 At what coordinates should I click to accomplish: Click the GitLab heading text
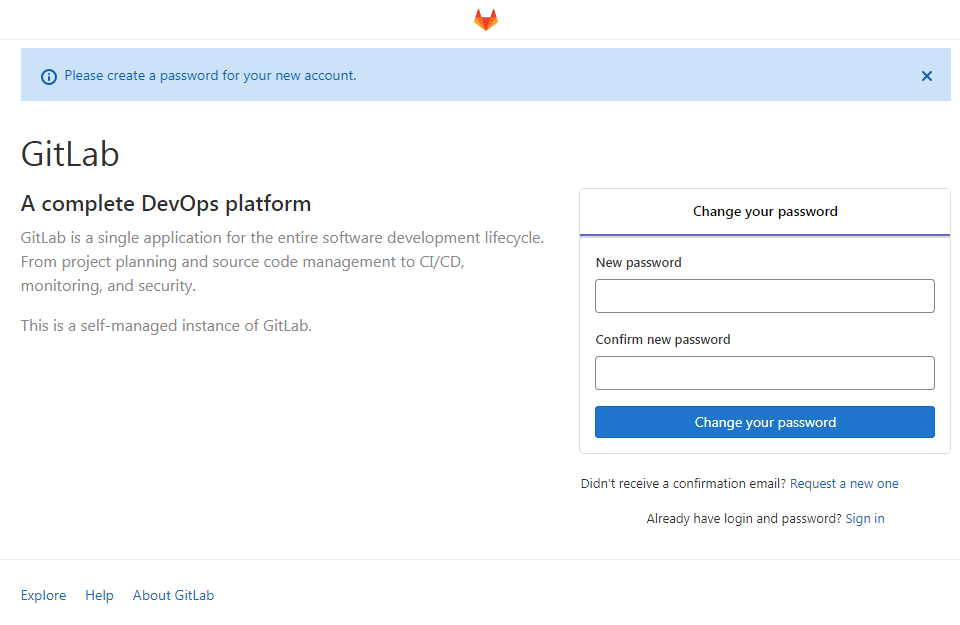pyautogui.click(x=70, y=154)
